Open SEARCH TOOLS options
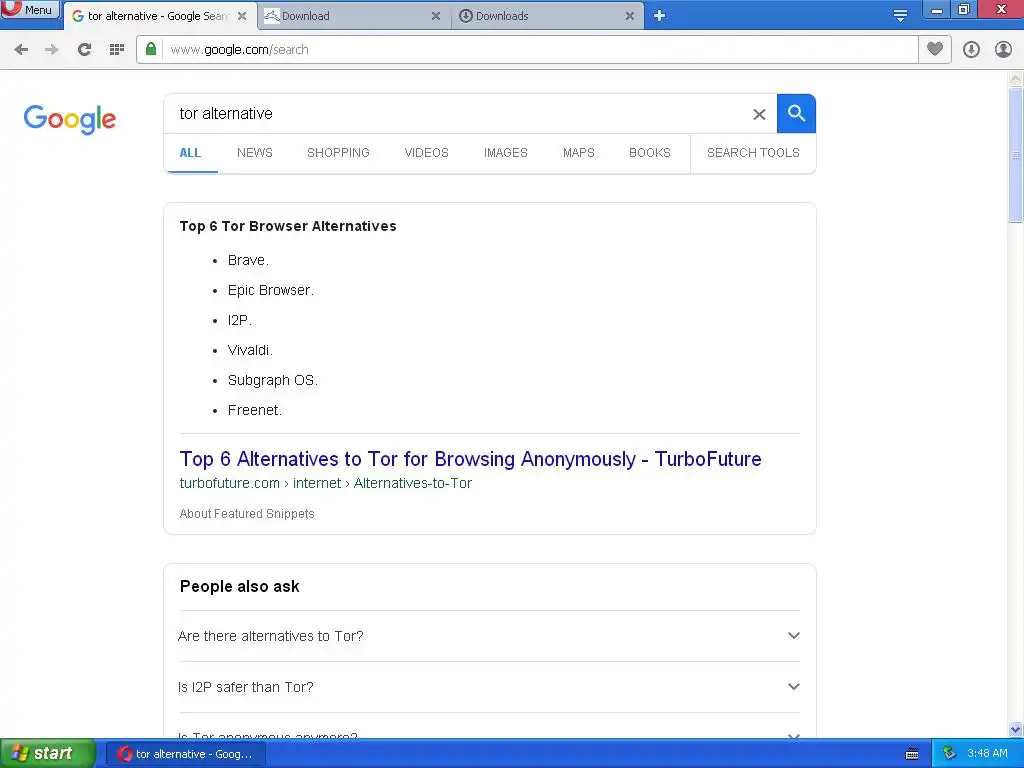This screenshot has height=768, width=1024. pyautogui.click(x=753, y=153)
